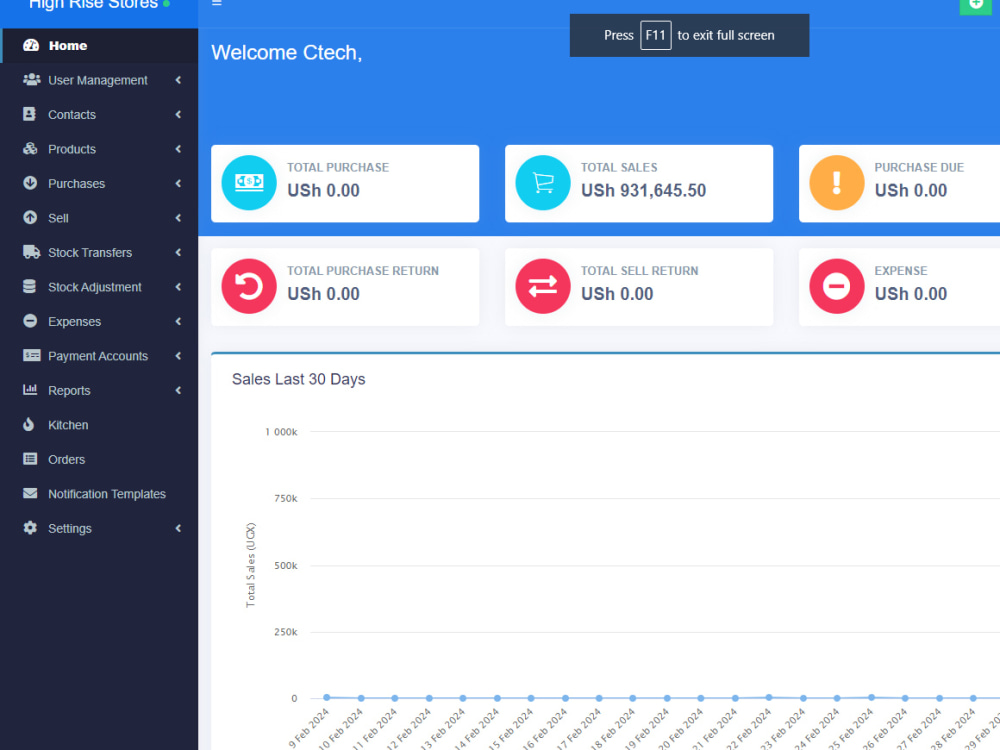Click the Total Sell Return arrows icon

pyautogui.click(x=542, y=286)
